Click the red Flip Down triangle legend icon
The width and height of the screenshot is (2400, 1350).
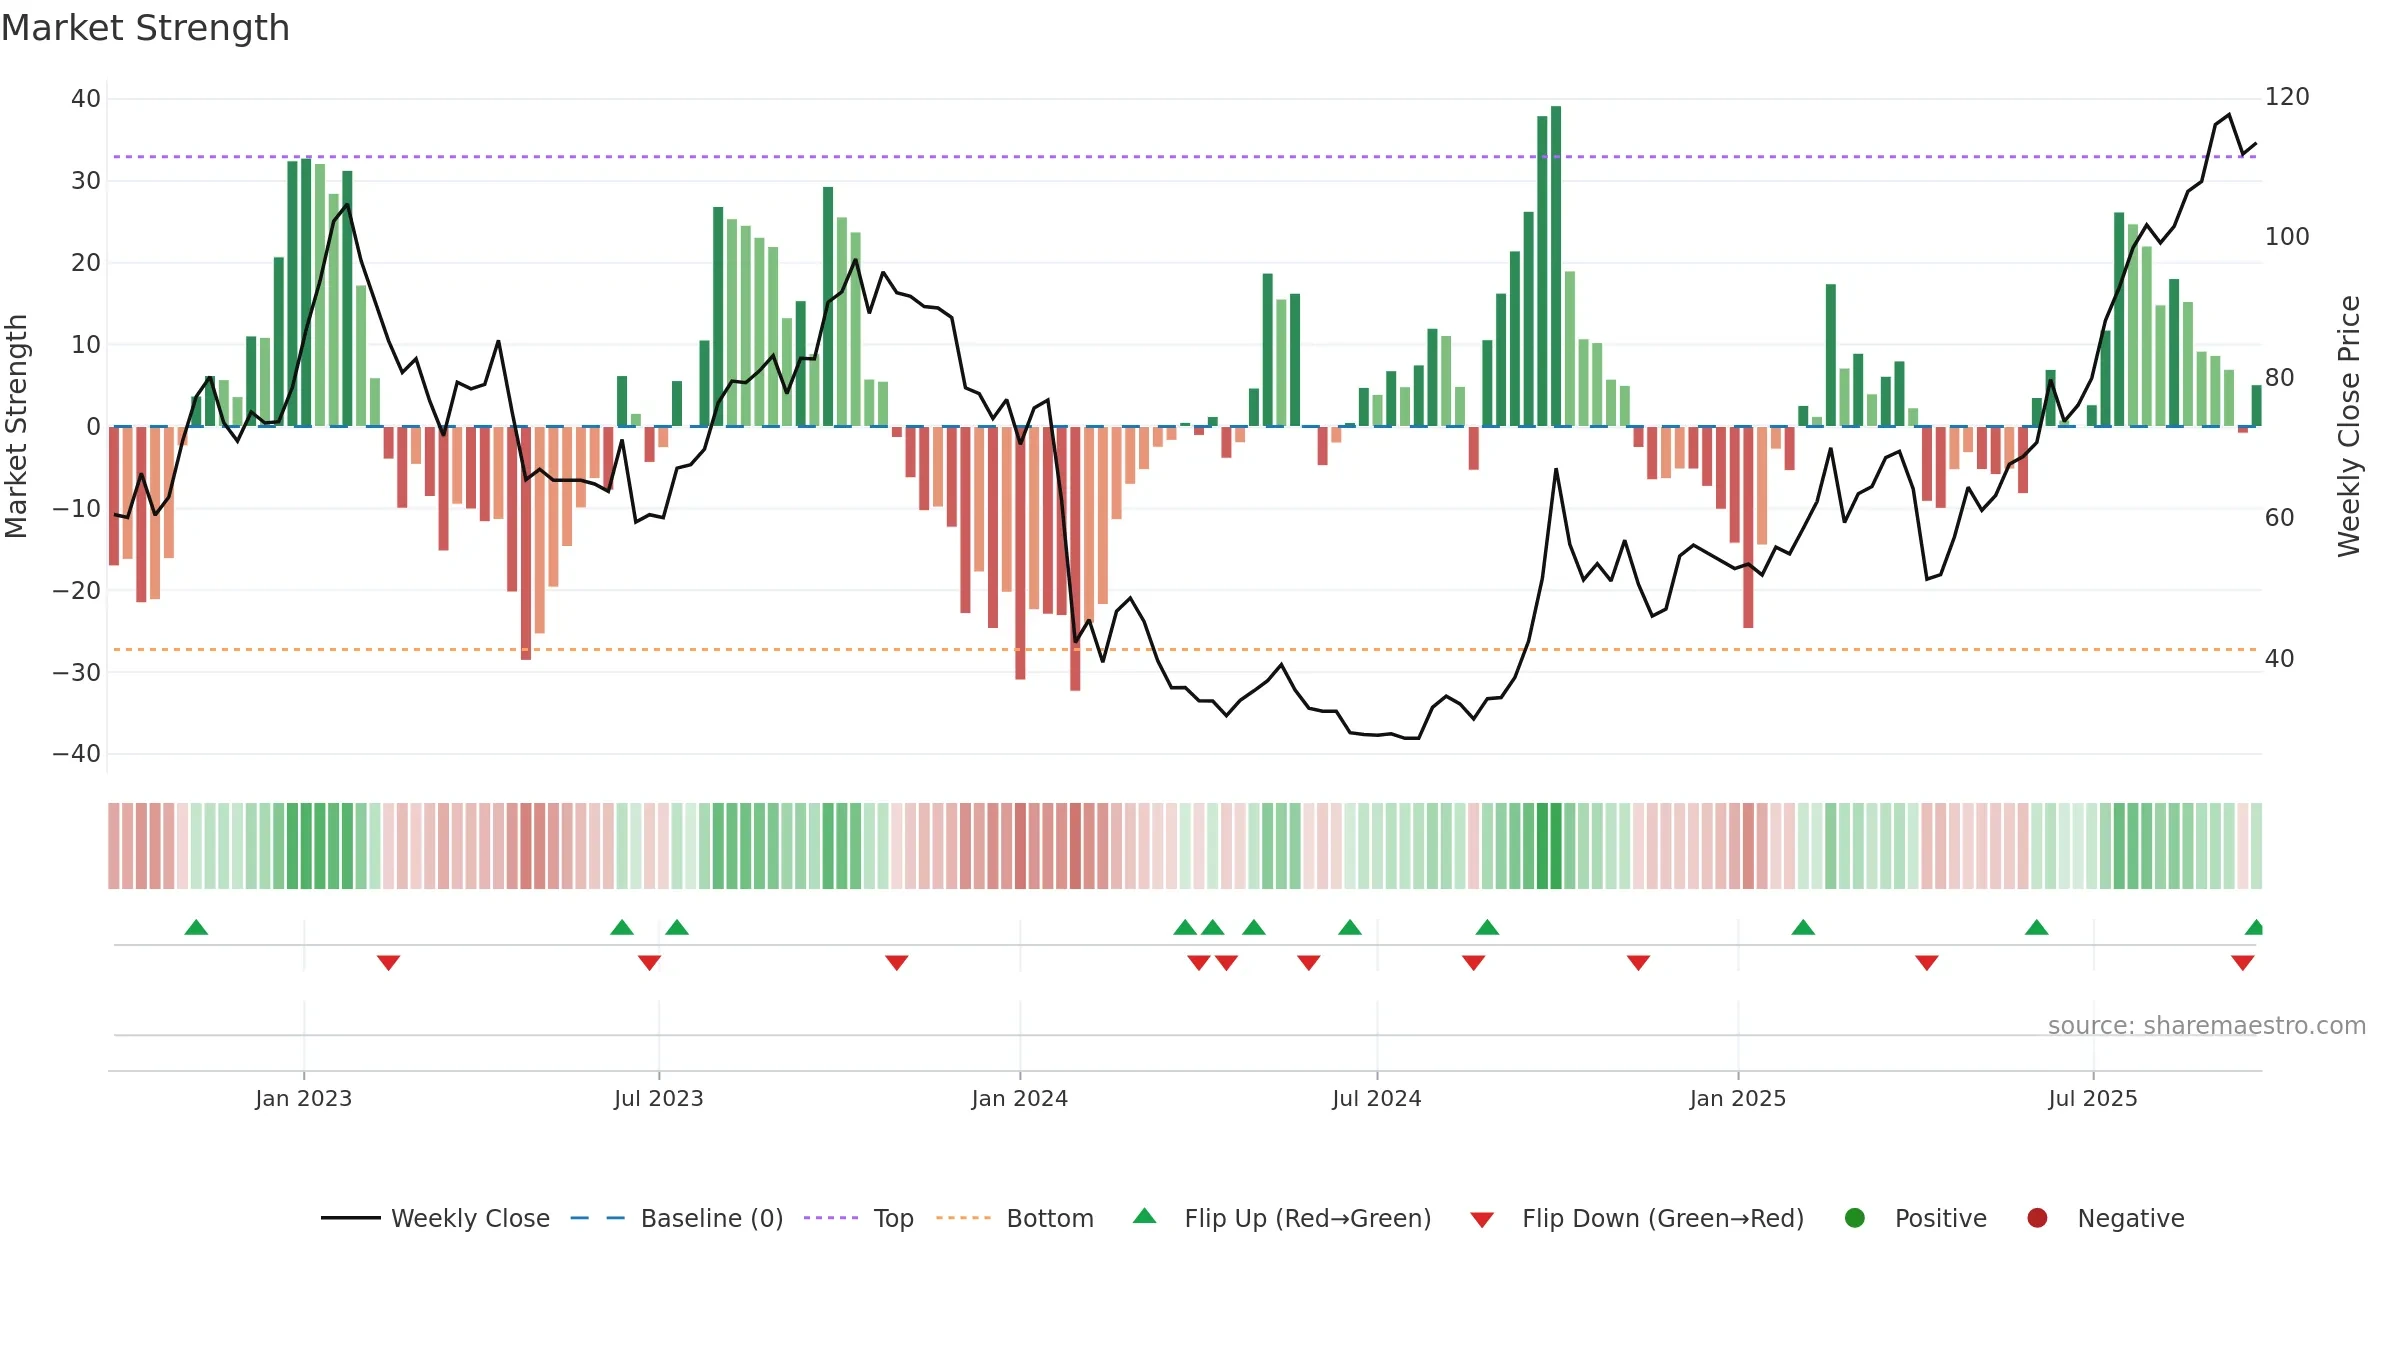tap(1482, 1220)
